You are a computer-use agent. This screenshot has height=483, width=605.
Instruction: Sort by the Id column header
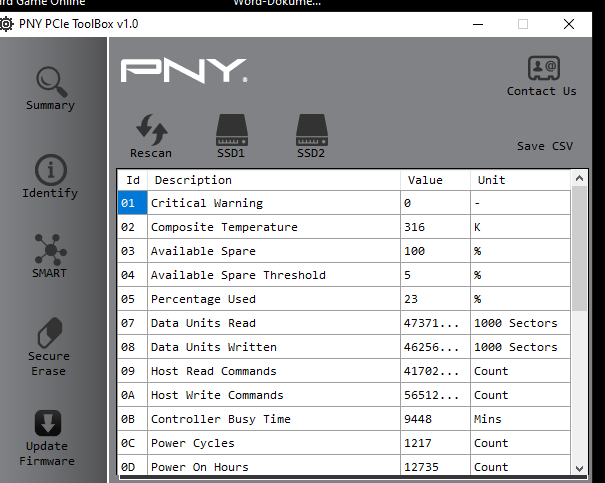click(133, 180)
